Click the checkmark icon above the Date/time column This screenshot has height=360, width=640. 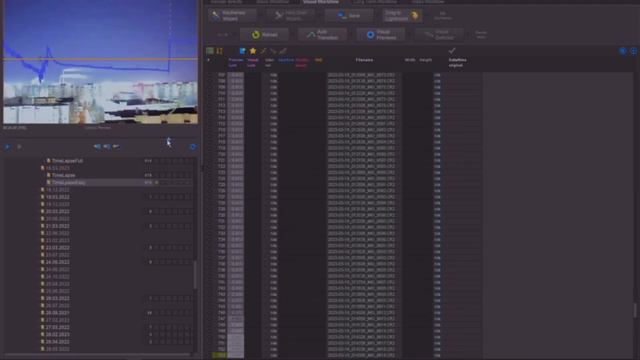[x=452, y=51]
